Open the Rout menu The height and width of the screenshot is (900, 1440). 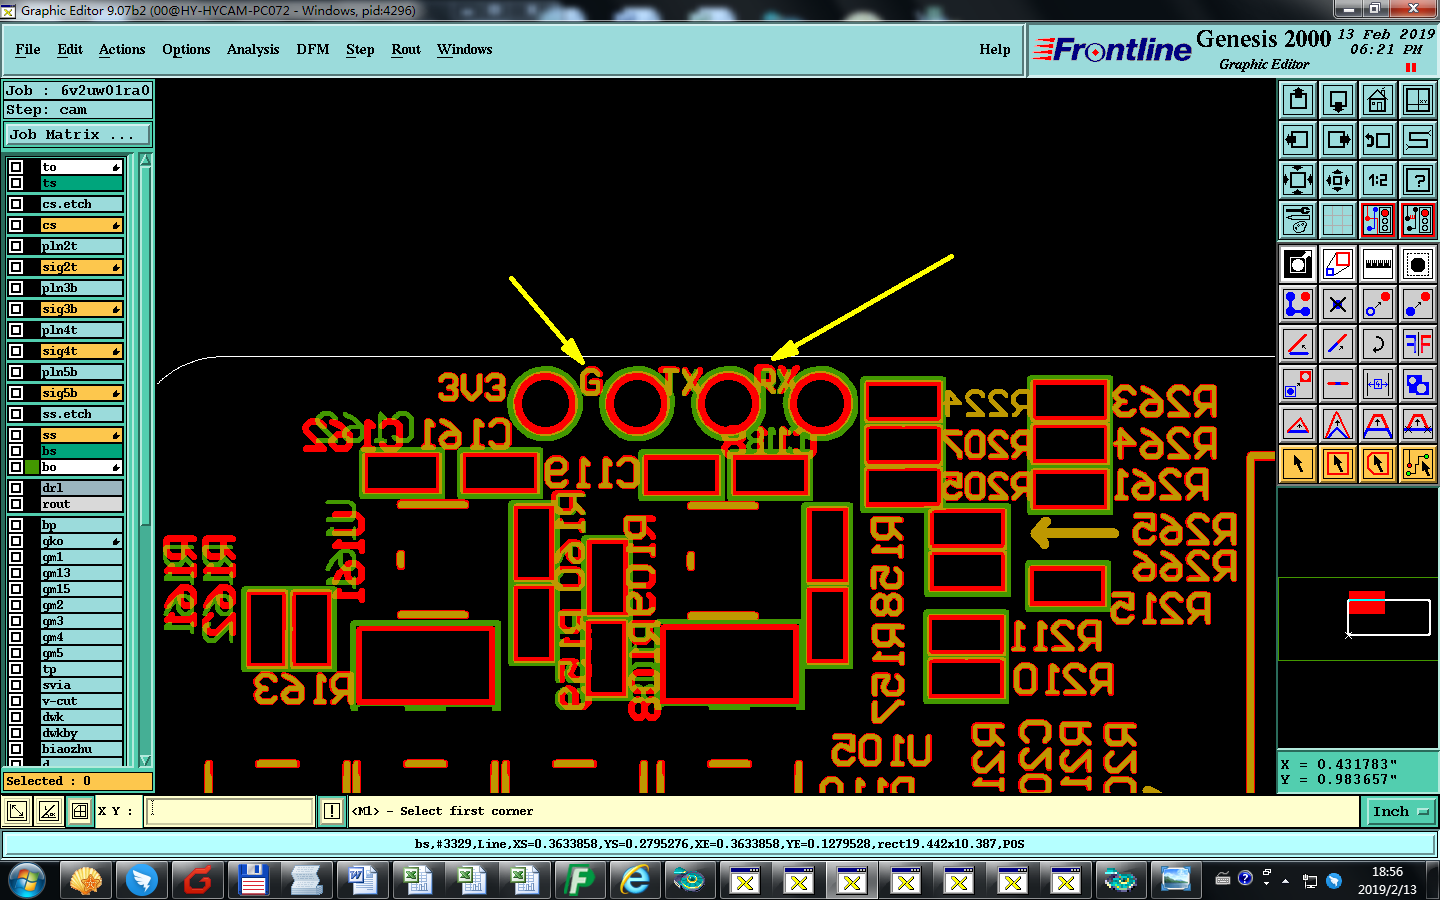coord(406,49)
